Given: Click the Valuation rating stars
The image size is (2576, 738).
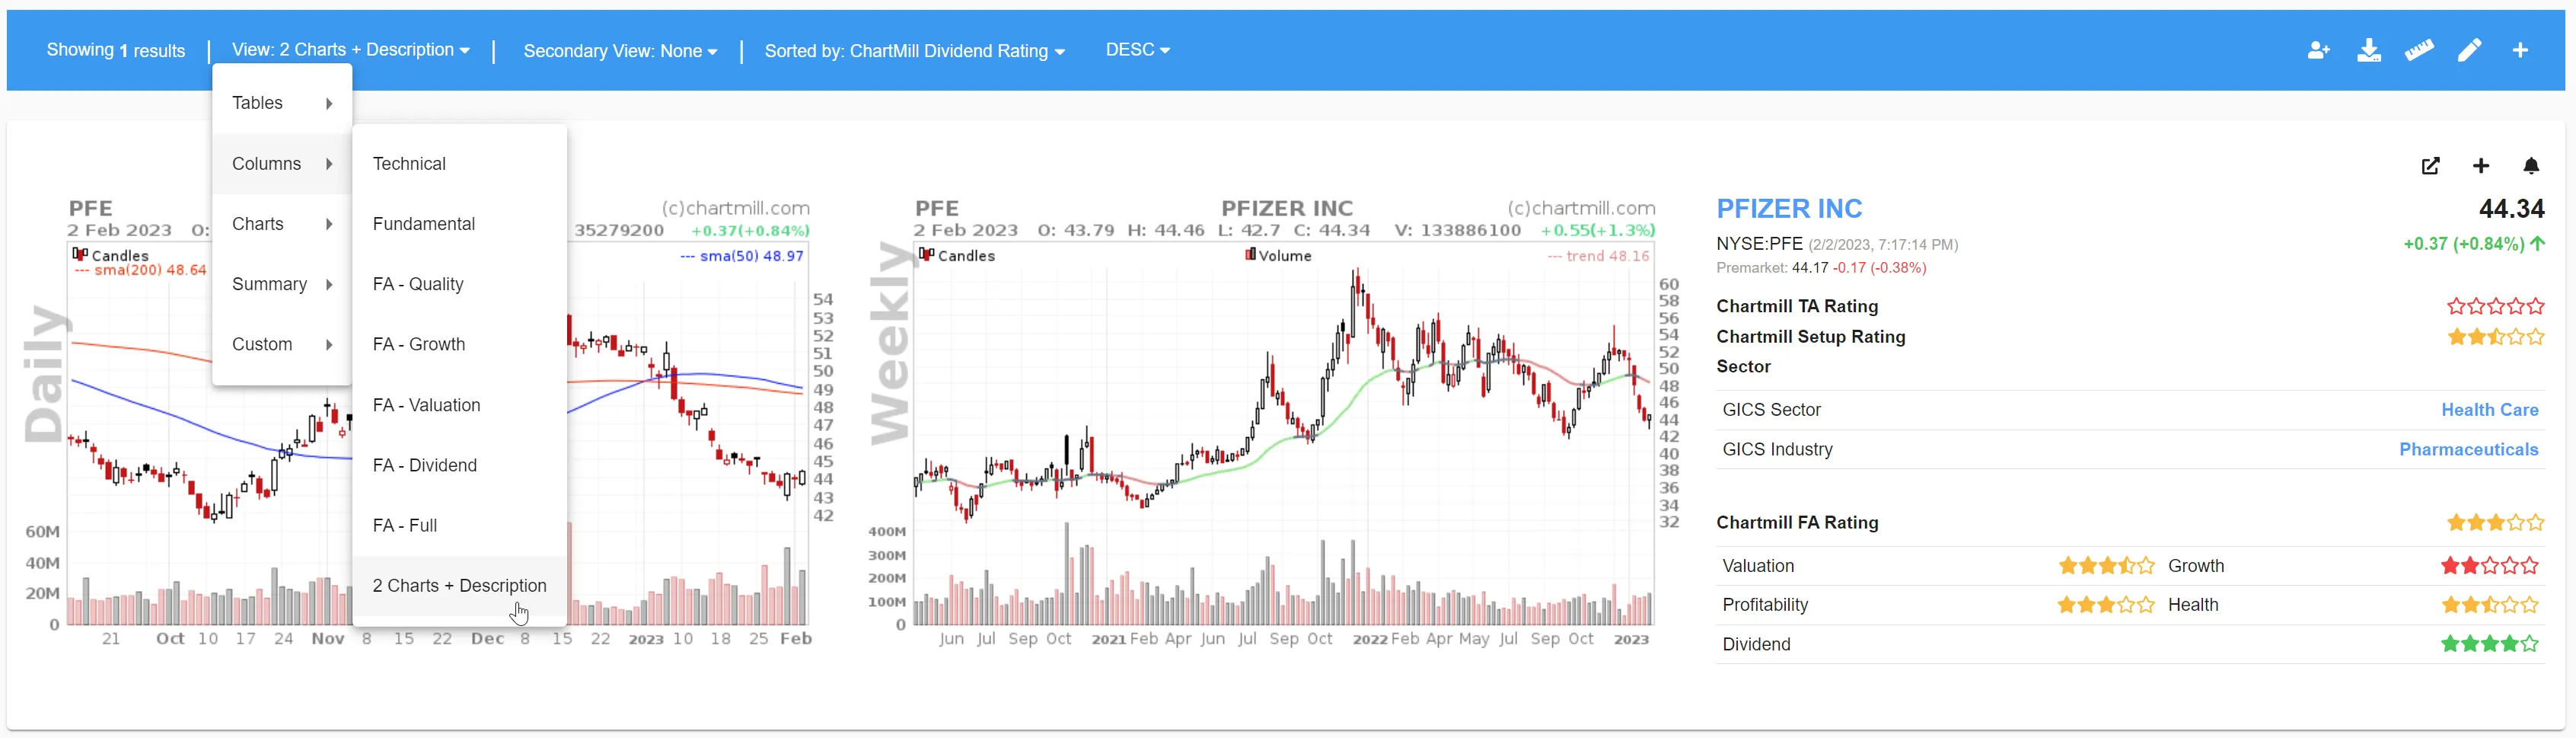Looking at the screenshot, I should point(2106,566).
